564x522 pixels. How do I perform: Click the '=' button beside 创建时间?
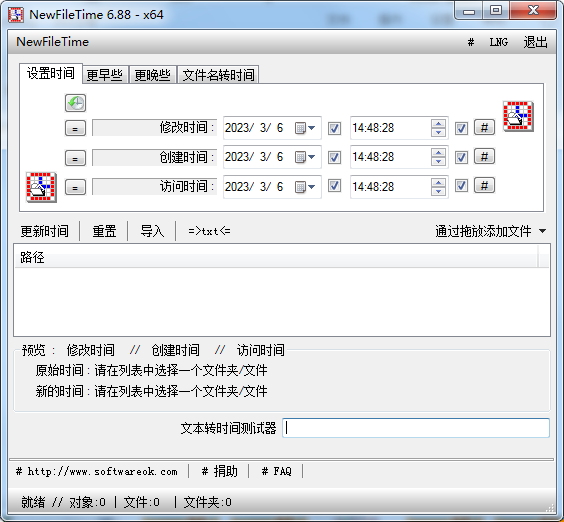(75, 158)
